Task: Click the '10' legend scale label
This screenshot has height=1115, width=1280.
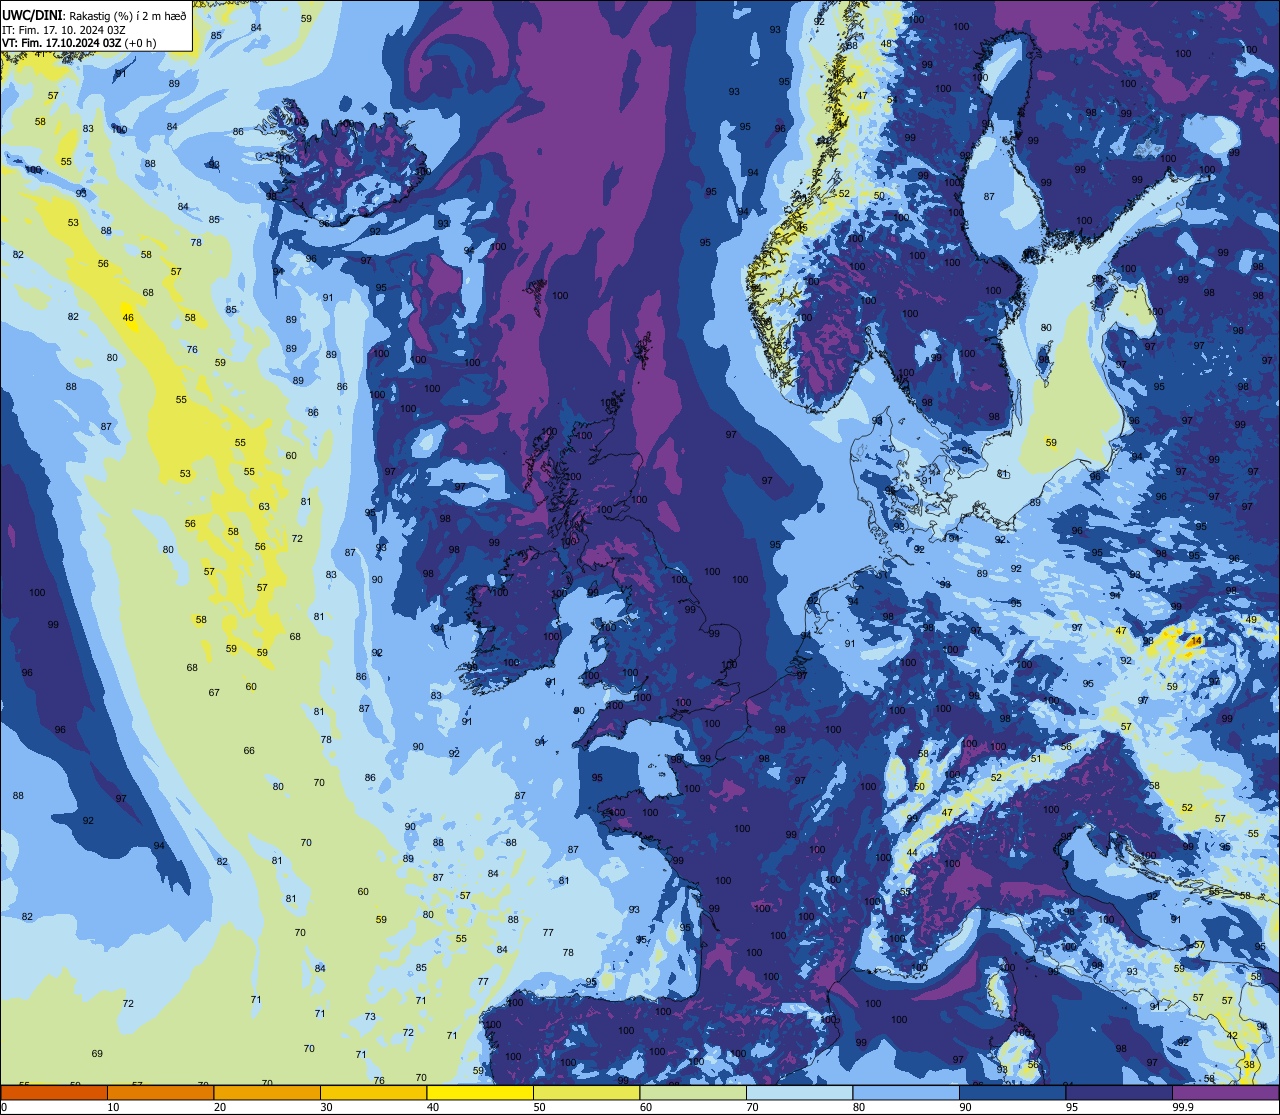Action: (113, 1107)
